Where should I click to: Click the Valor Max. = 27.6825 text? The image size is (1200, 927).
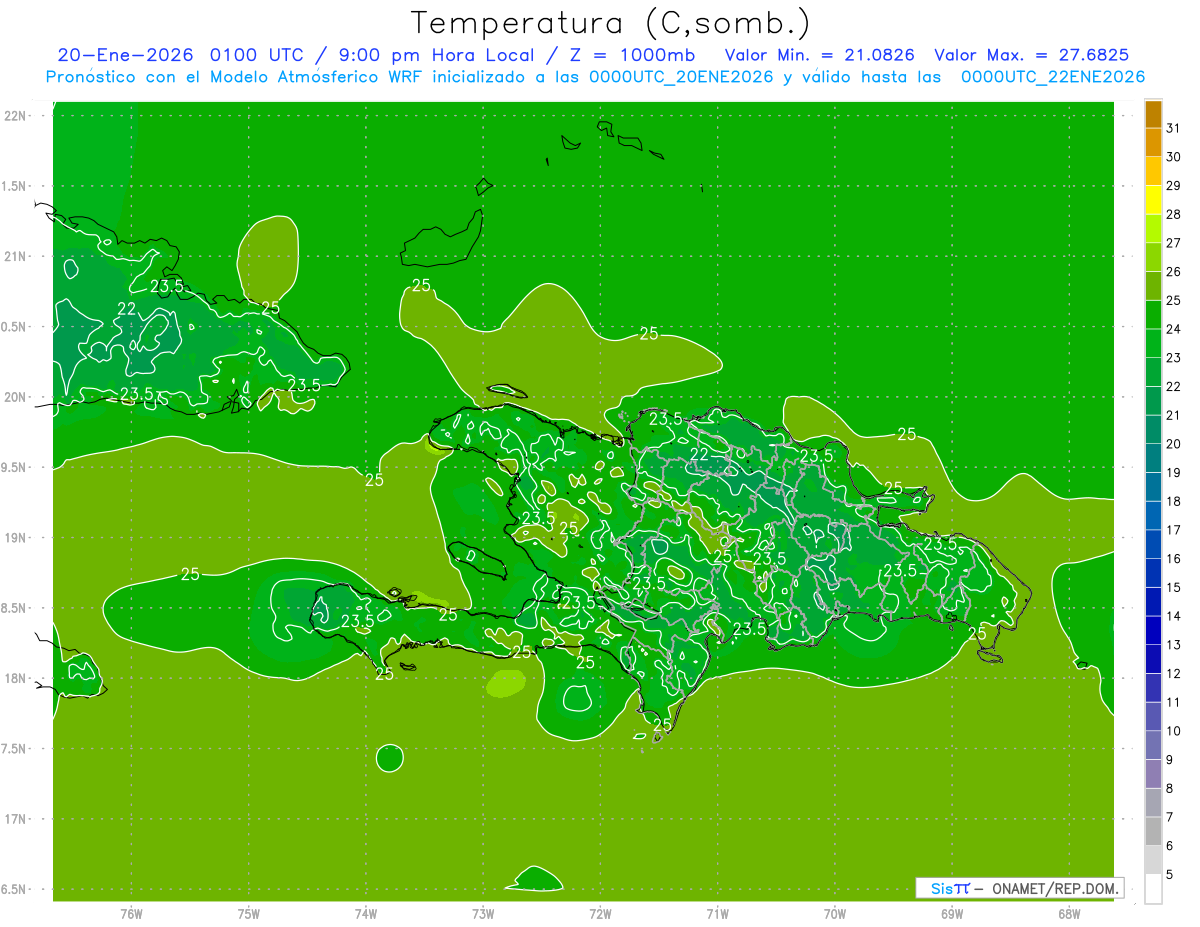[1031, 55]
